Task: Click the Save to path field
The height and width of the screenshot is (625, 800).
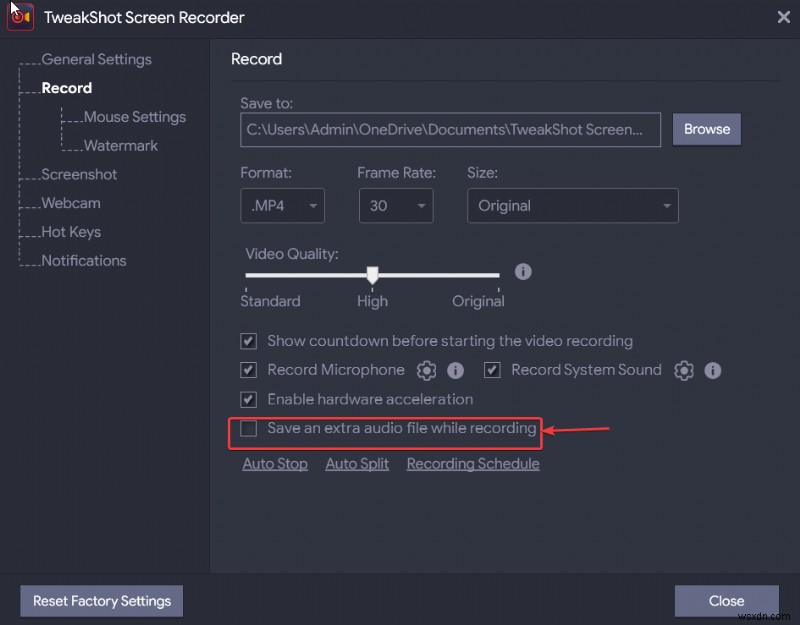Action: (x=450, y=129)
